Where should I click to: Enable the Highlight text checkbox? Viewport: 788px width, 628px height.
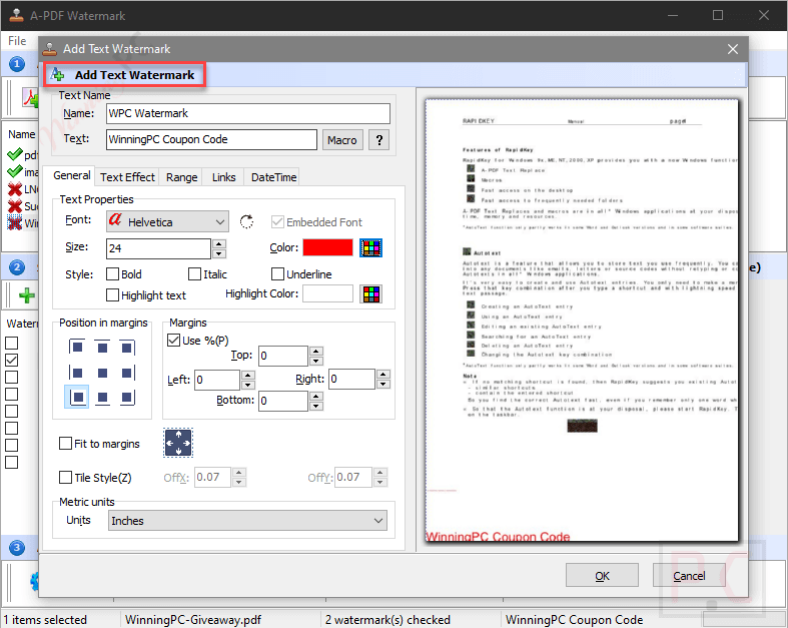coord(112,295)
